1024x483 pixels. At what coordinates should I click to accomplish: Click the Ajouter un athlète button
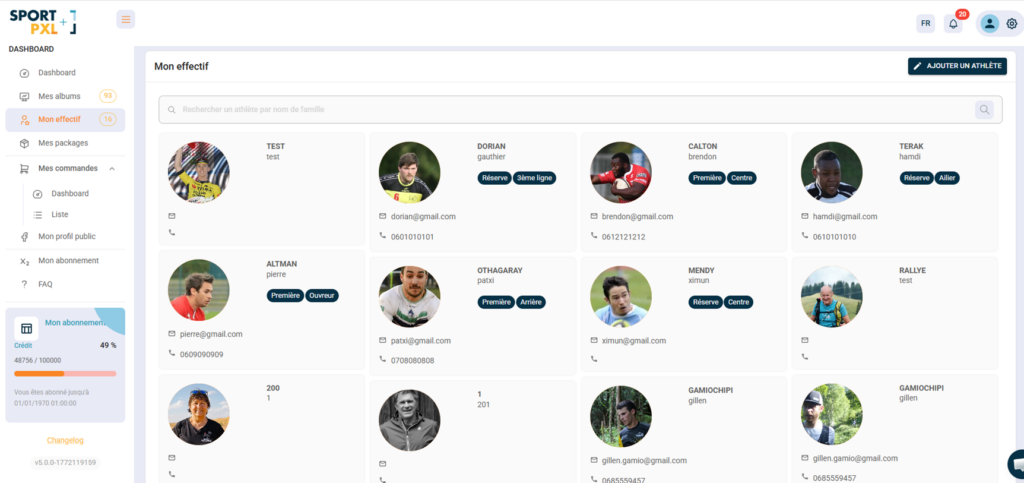pyautogui.click(x=957, y=66)
